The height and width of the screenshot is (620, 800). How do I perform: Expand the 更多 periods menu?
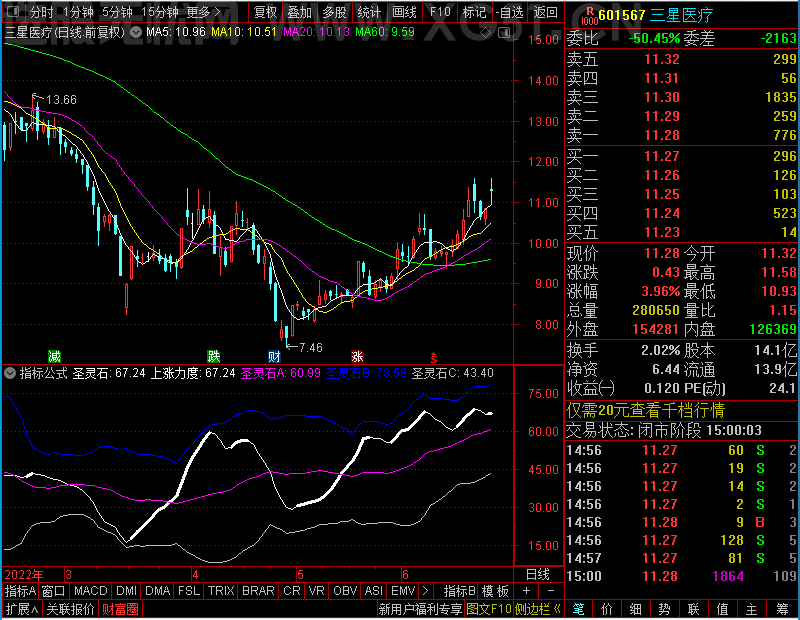204,12
